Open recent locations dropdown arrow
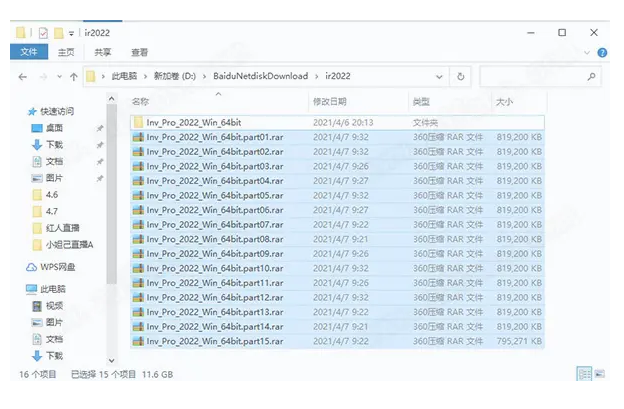The width and height of the screenshot is (624, 409). coord(59,76)
